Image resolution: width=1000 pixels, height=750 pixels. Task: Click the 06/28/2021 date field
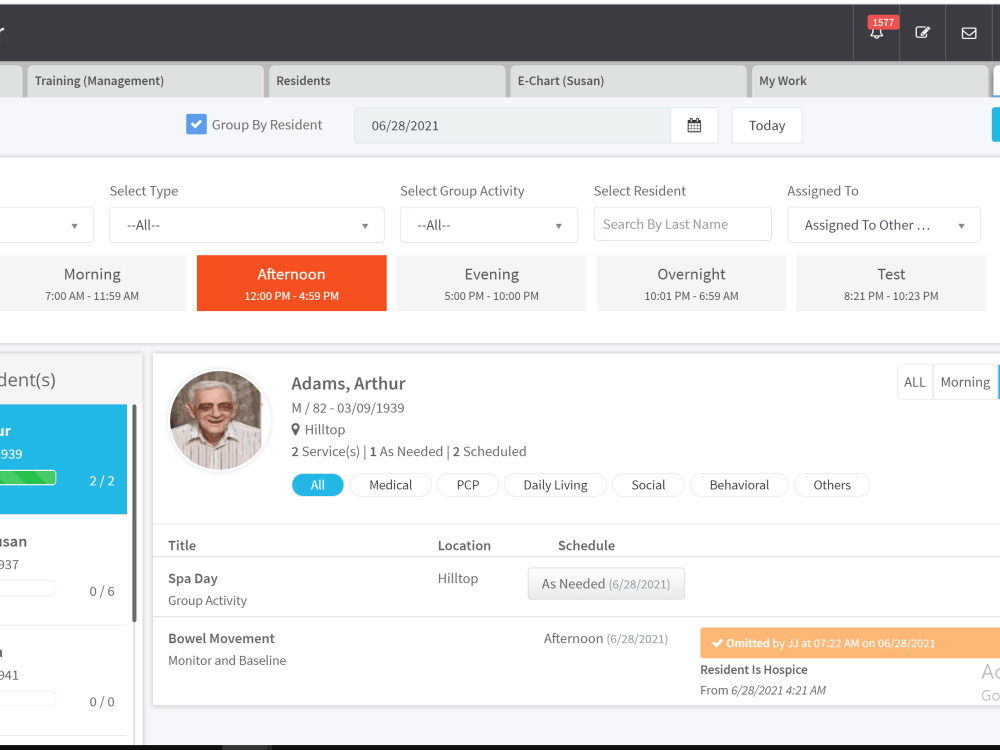point(513,126)
